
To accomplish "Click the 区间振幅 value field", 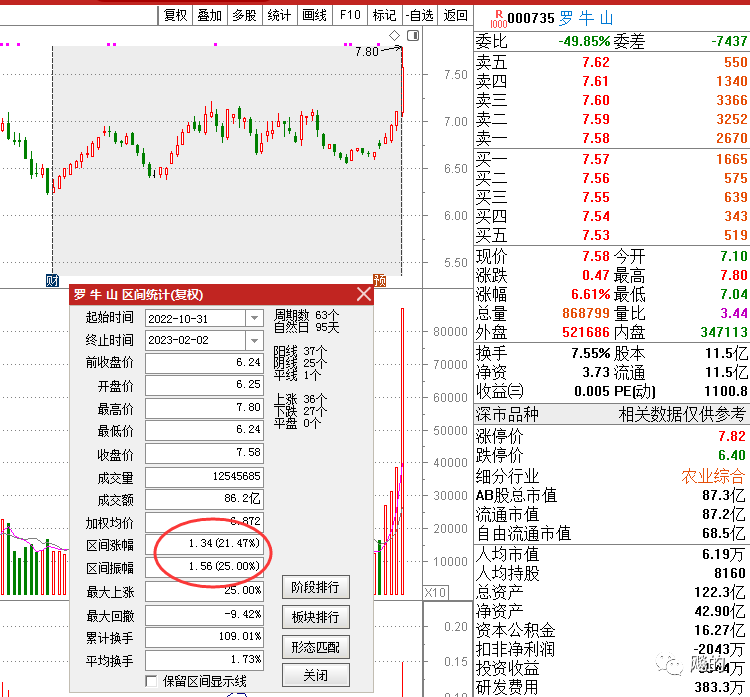I will [x=205, y=566].
